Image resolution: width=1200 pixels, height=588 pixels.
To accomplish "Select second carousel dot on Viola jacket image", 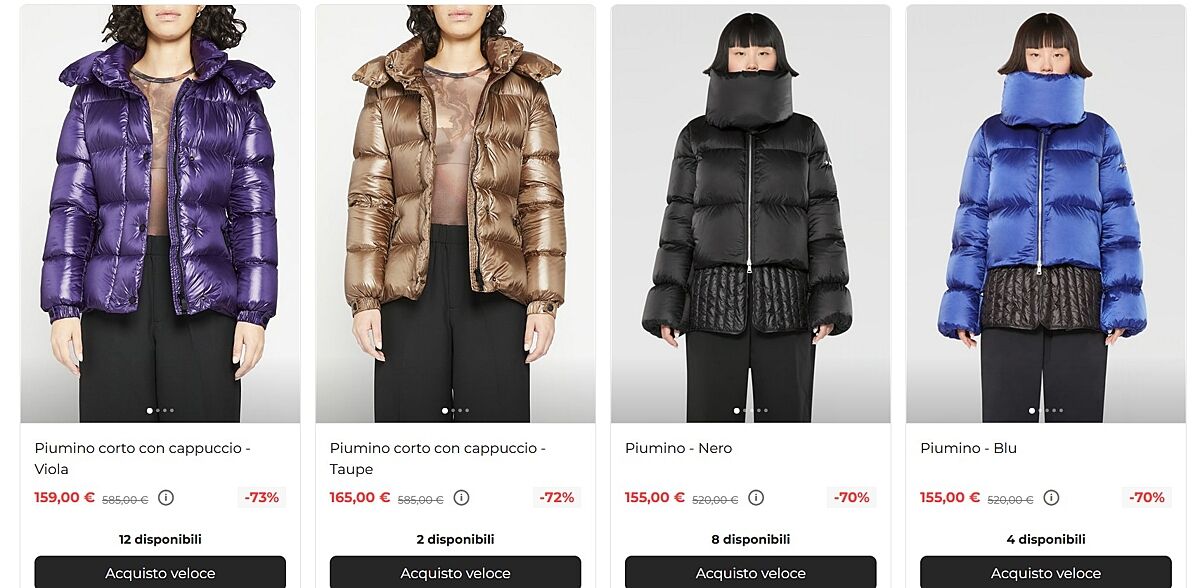I will [157, 410].
